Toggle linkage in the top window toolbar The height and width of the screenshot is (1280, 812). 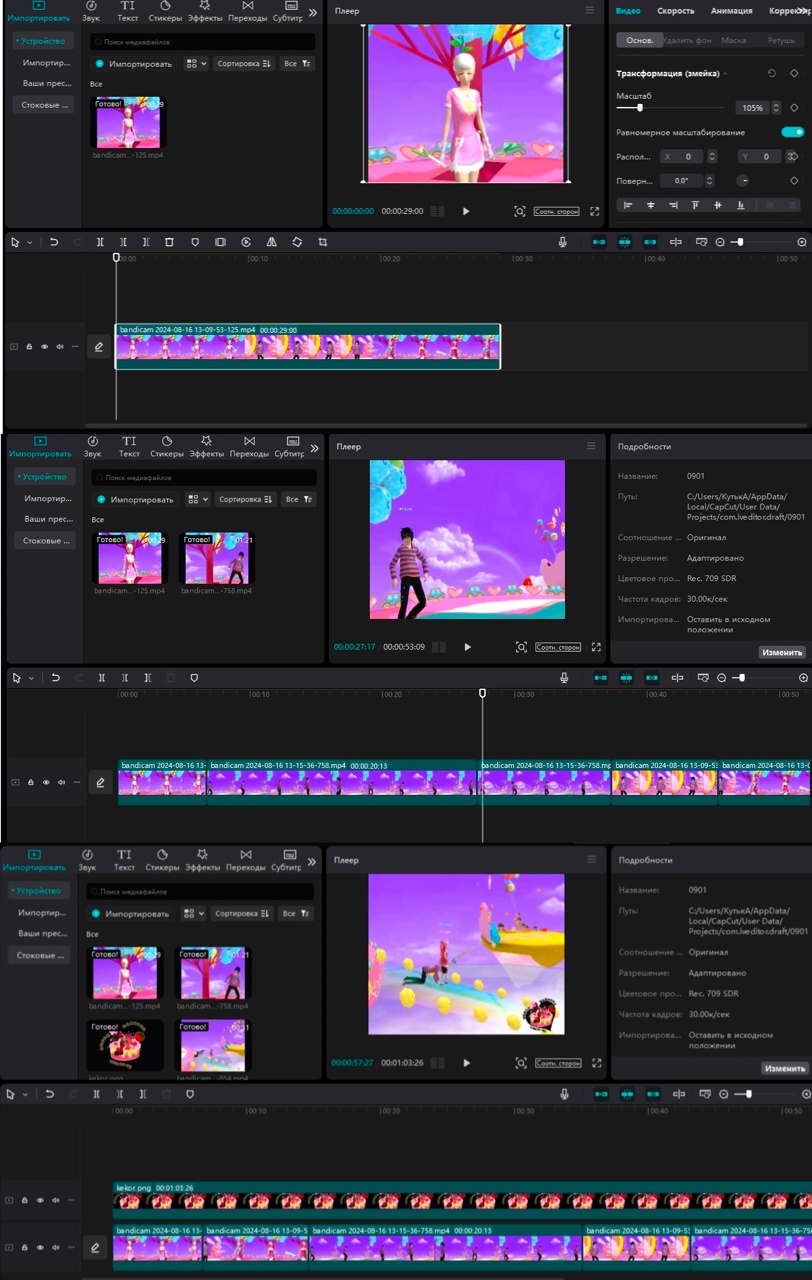650,242
